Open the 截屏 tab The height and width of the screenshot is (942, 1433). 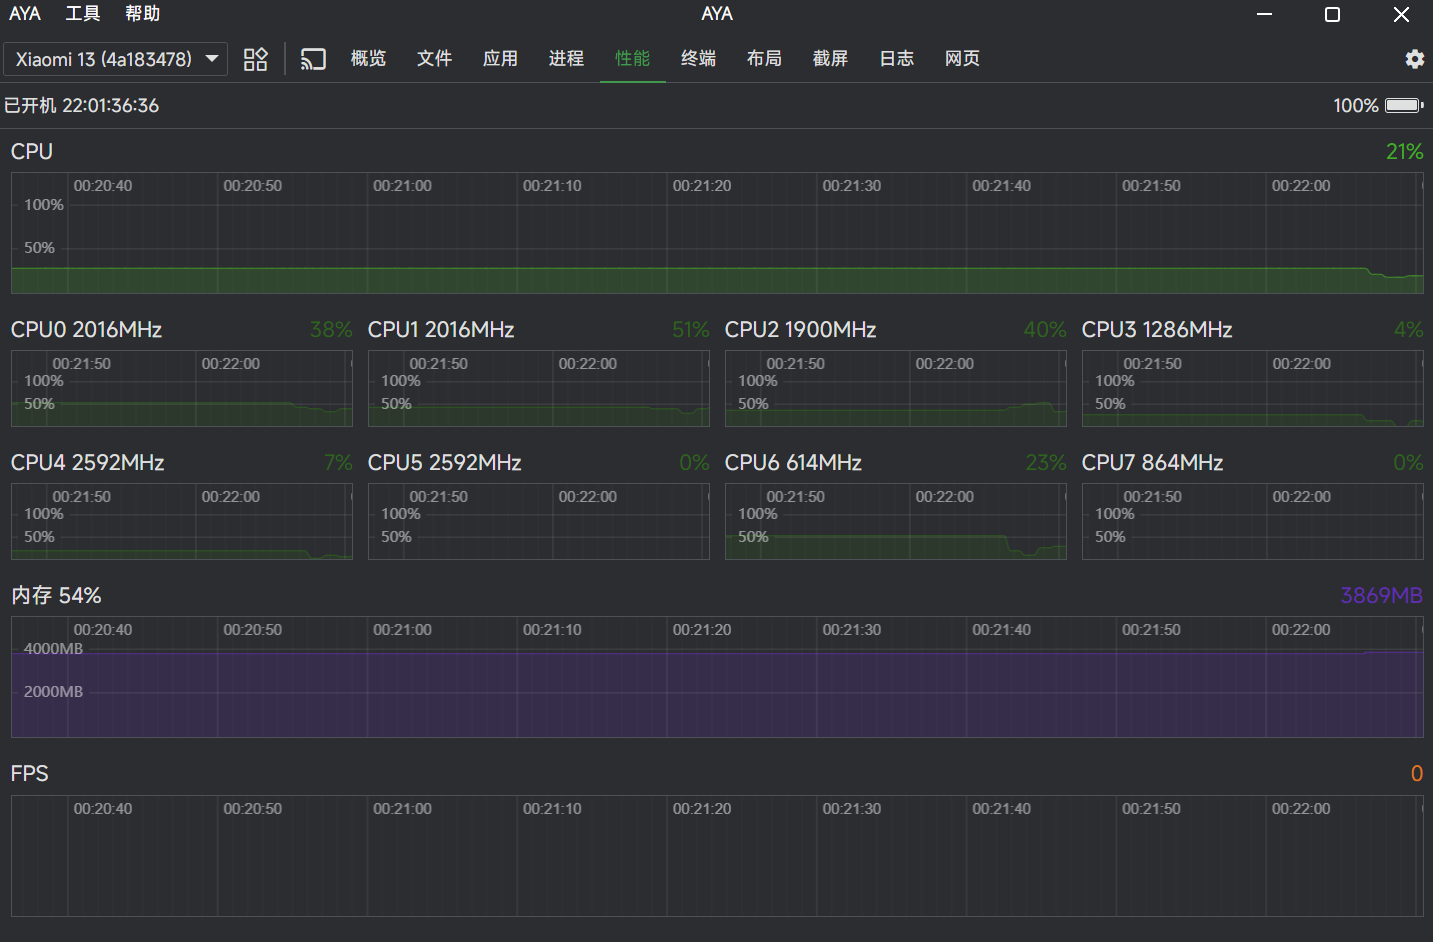(830, 59)
